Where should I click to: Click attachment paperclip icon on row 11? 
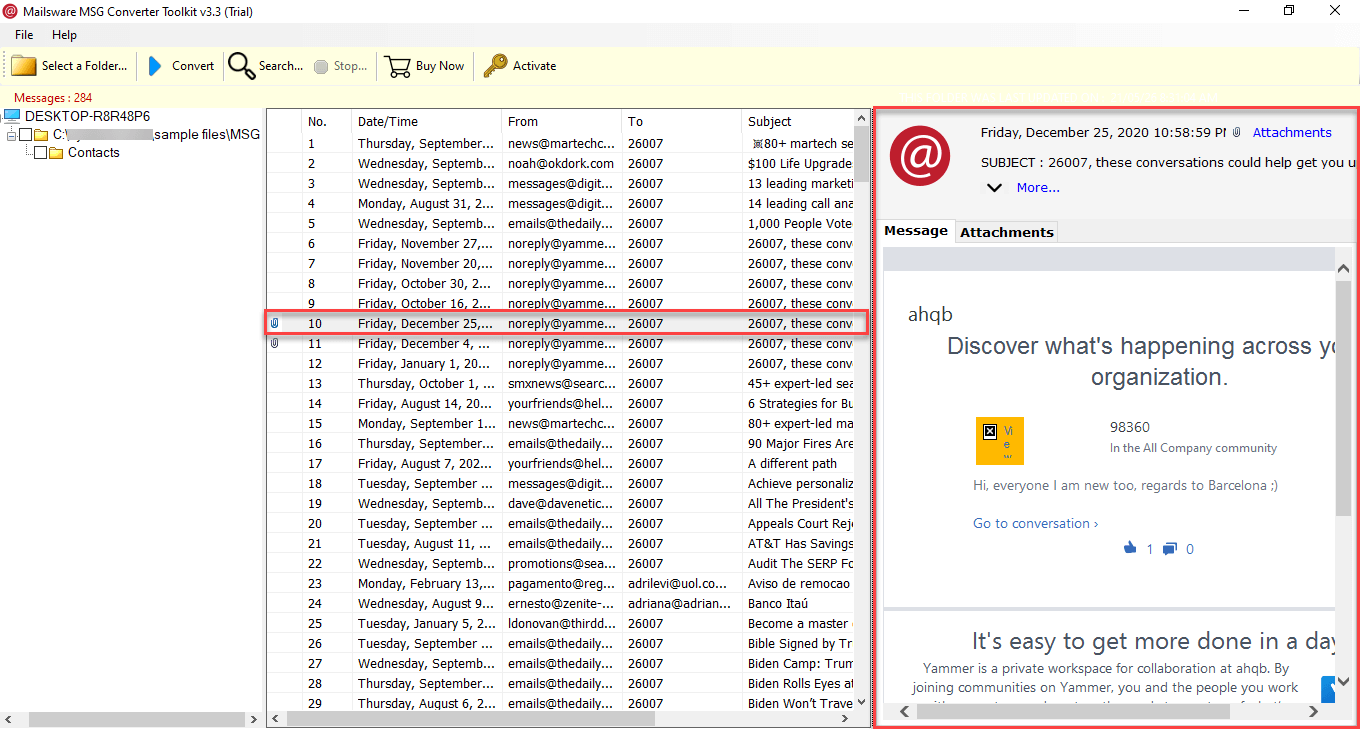[x=275, y=343]
